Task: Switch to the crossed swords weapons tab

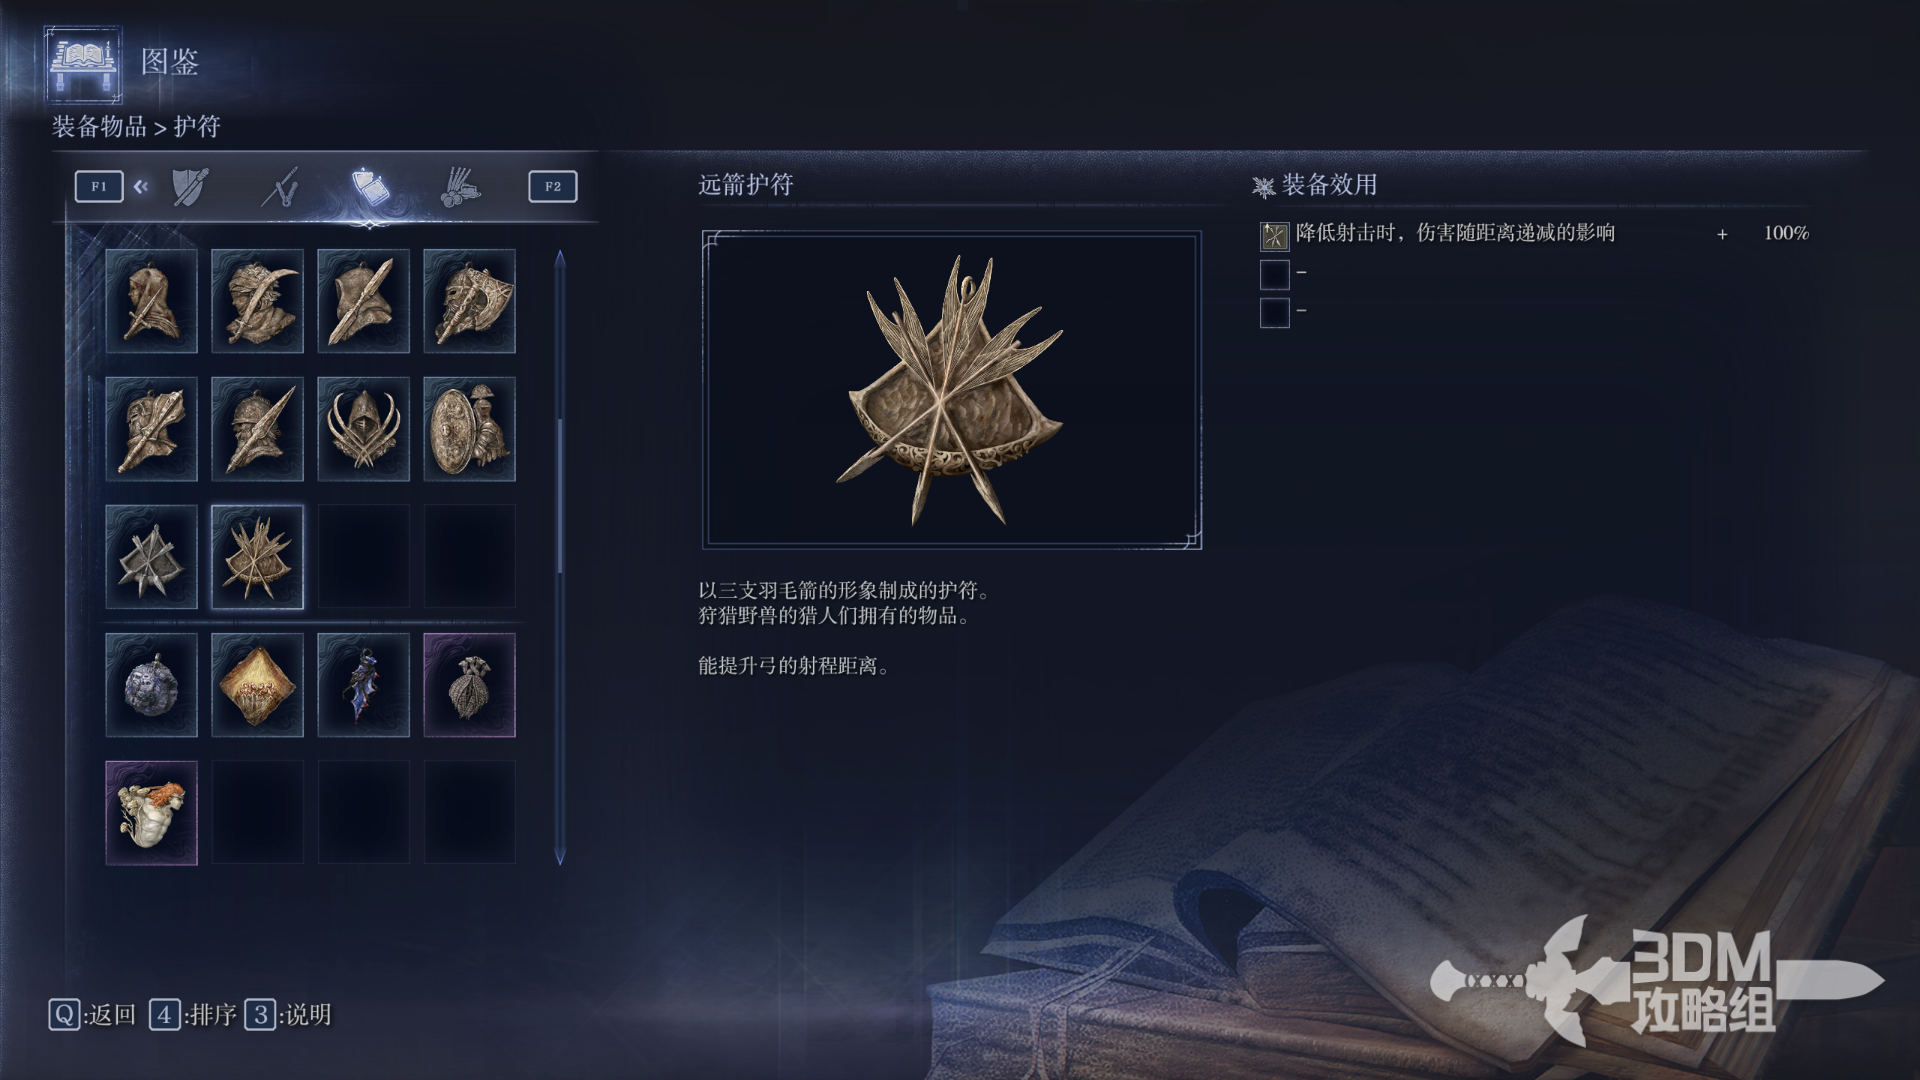Action: coord(280,187)
